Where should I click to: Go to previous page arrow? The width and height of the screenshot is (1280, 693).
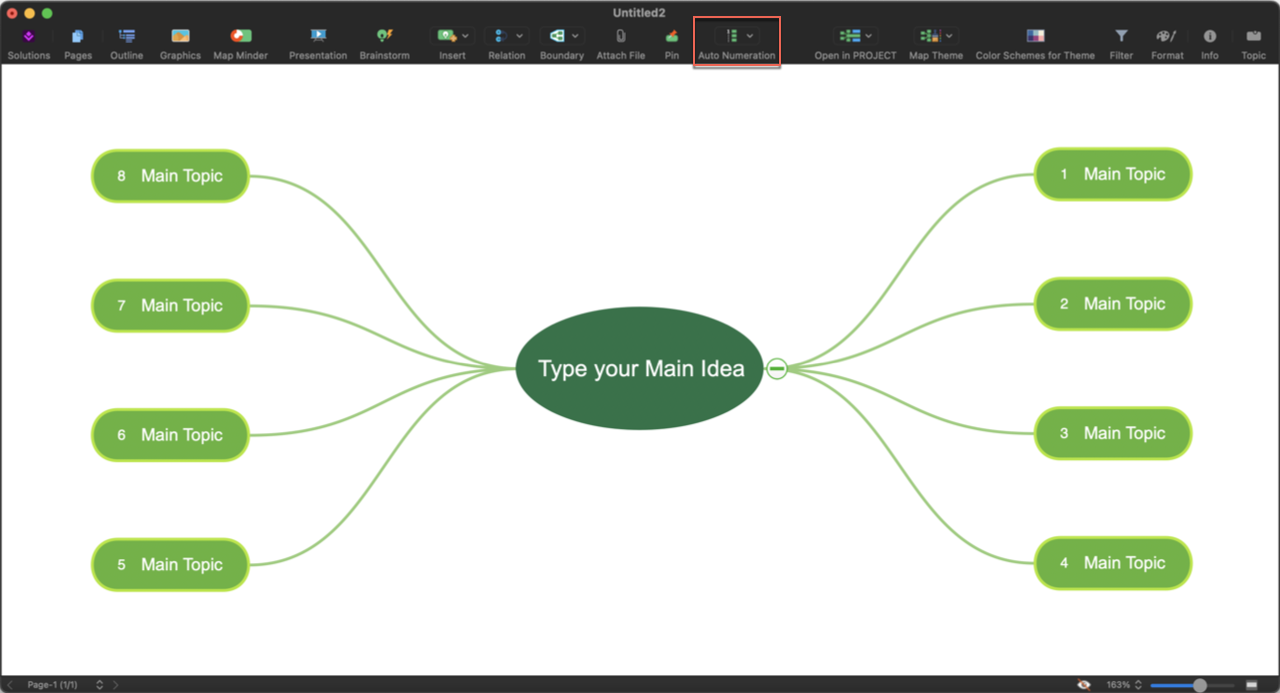click(x=10, y=685)
